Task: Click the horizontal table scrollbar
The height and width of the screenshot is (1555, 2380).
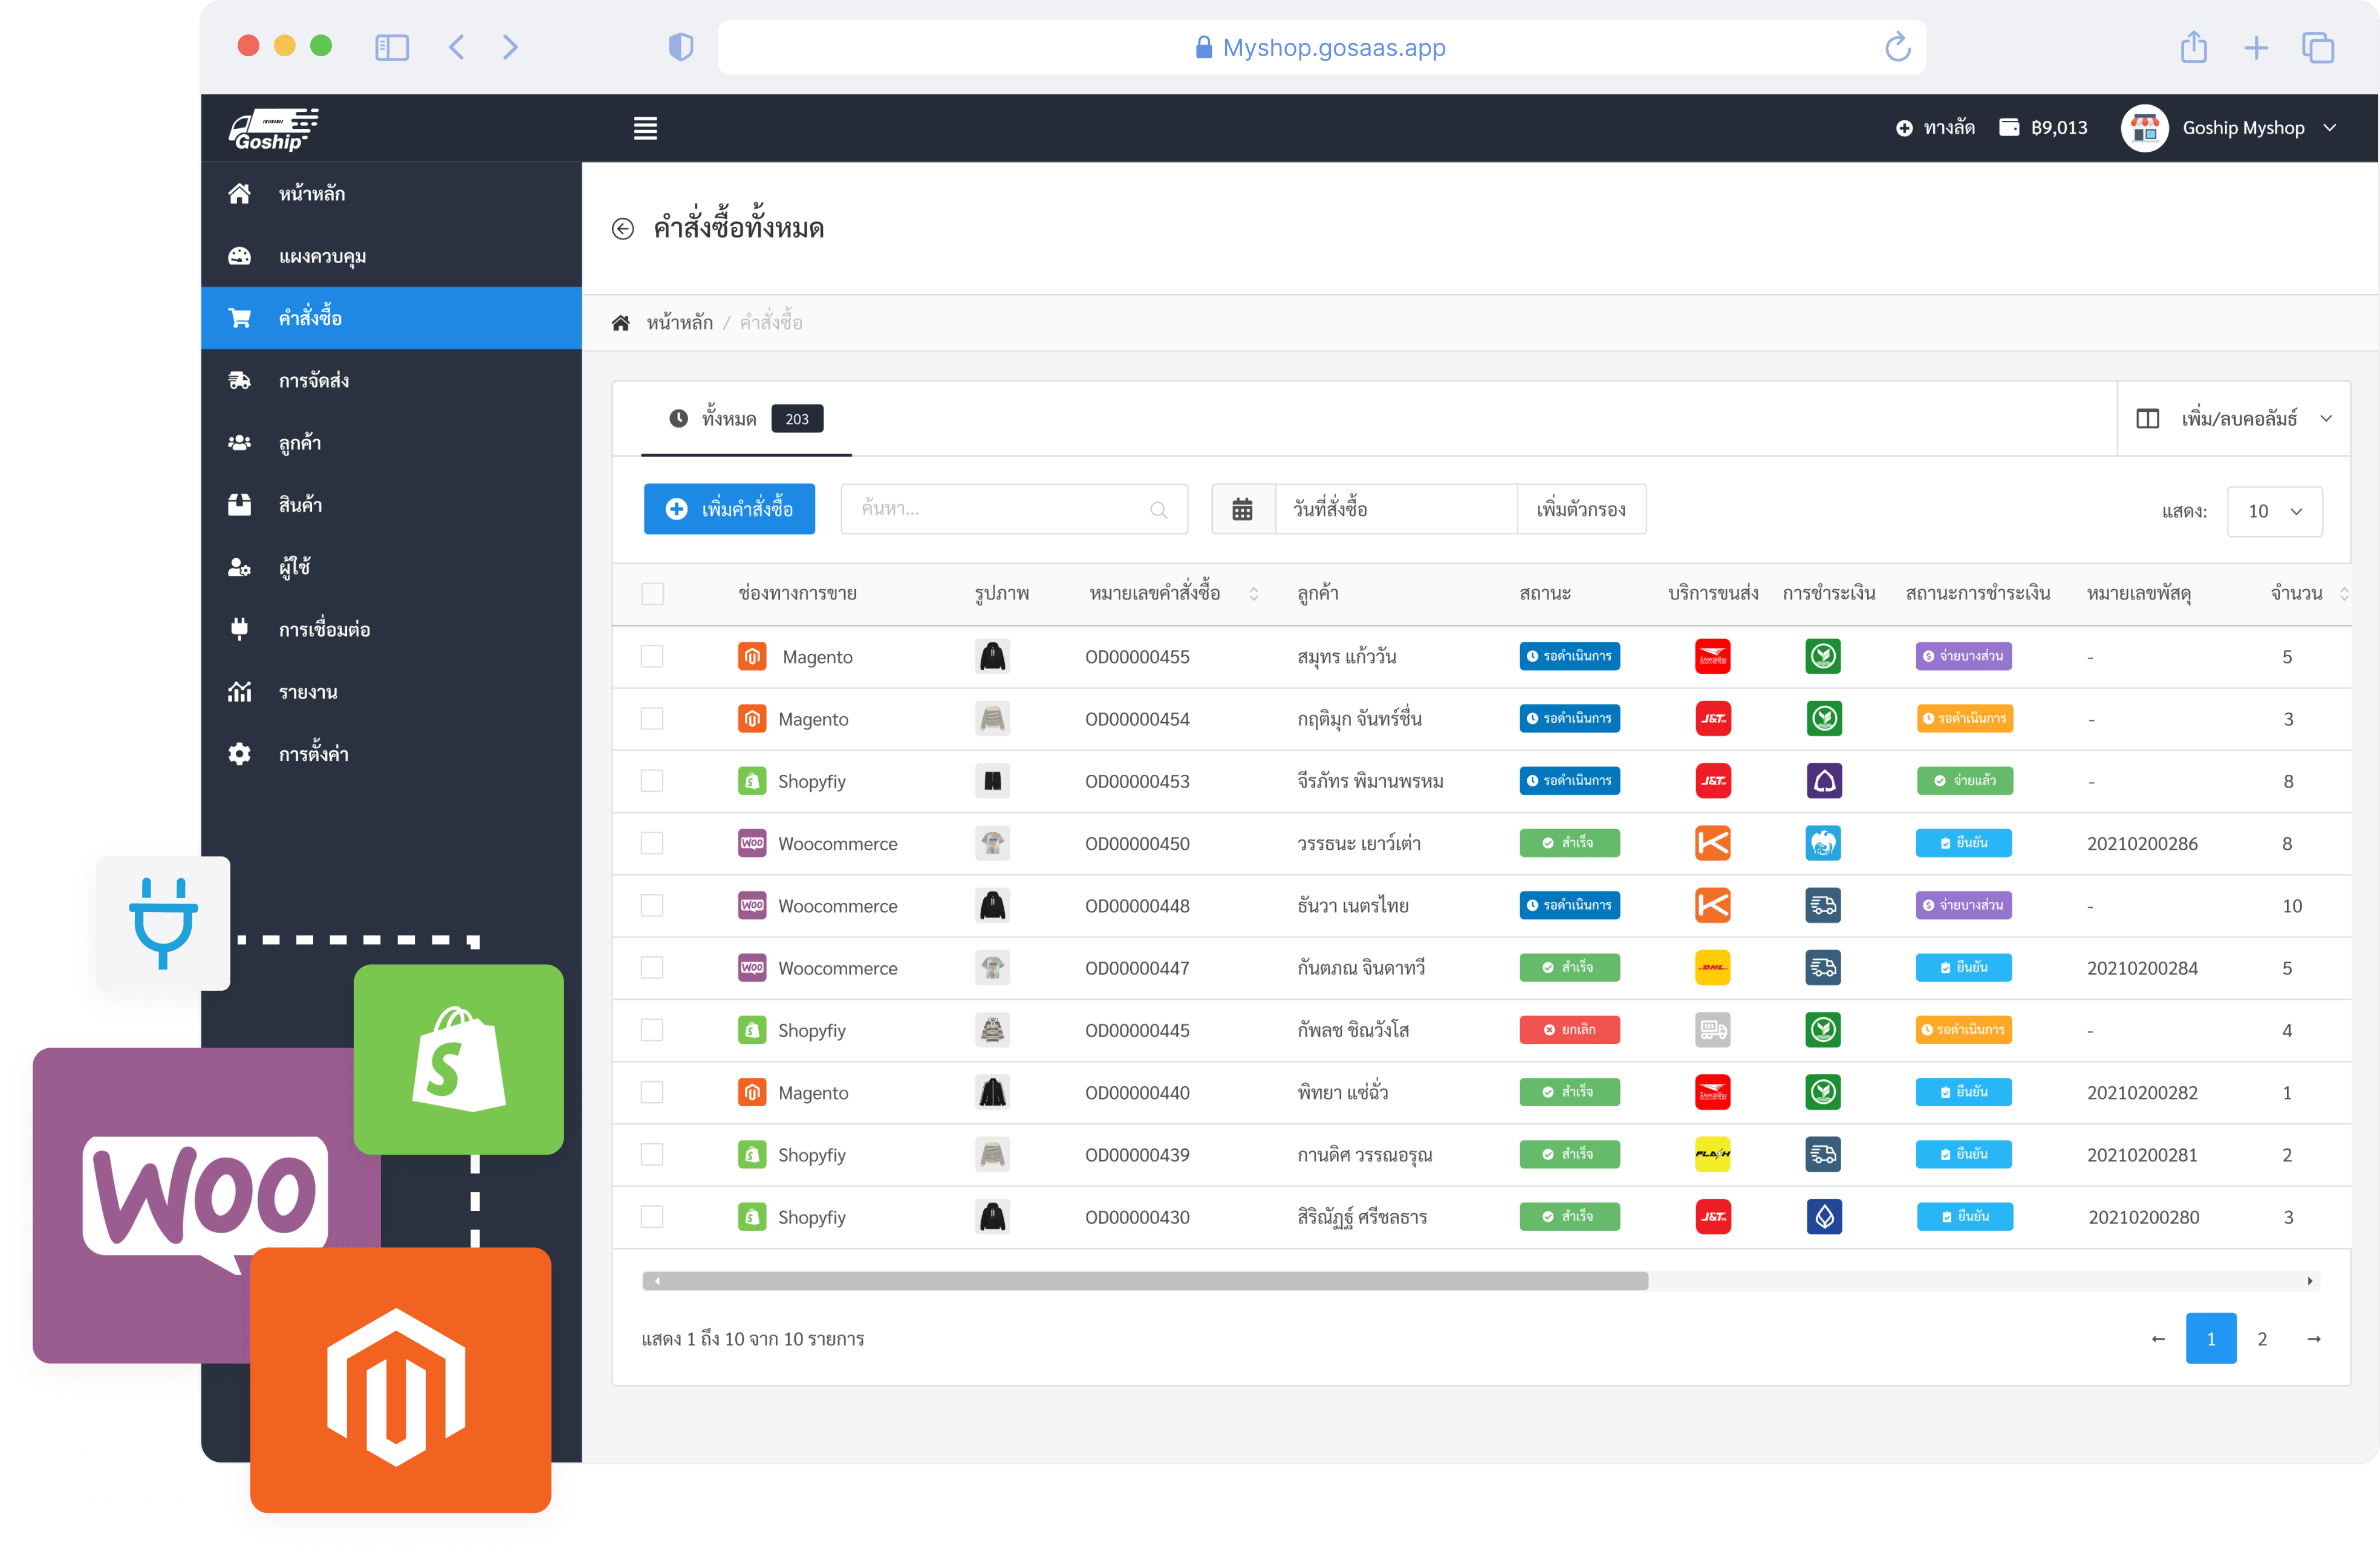Action: [1145, 1281]
